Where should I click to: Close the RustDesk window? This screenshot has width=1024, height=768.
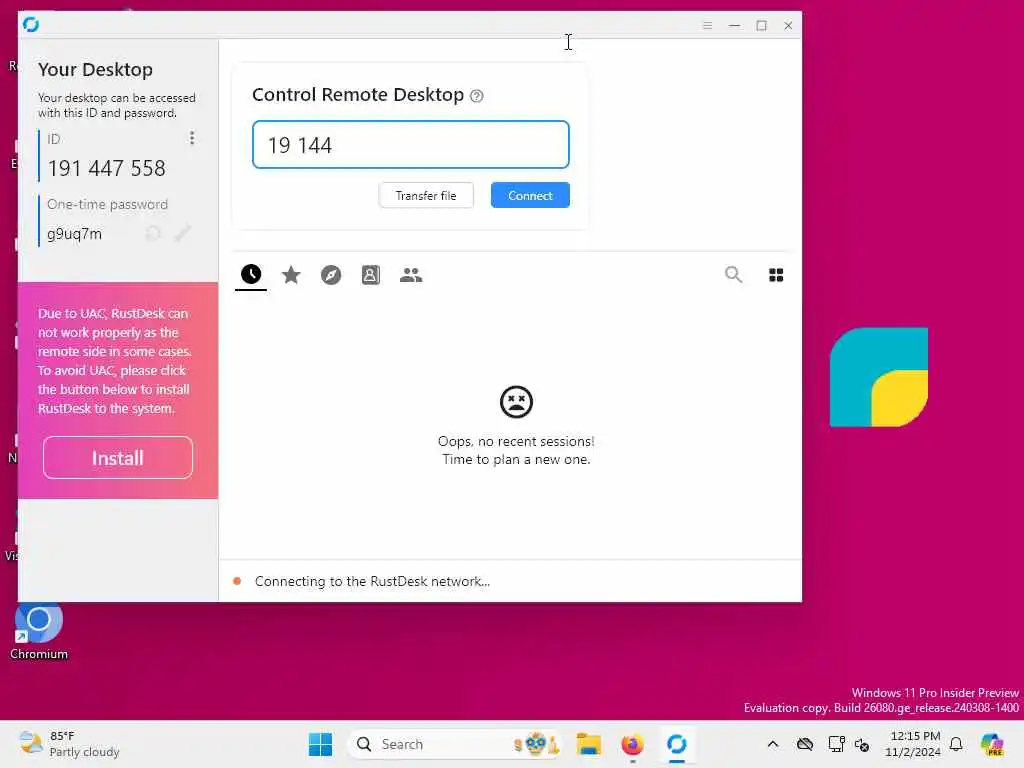pyautogui.click(x=788, y=25)
